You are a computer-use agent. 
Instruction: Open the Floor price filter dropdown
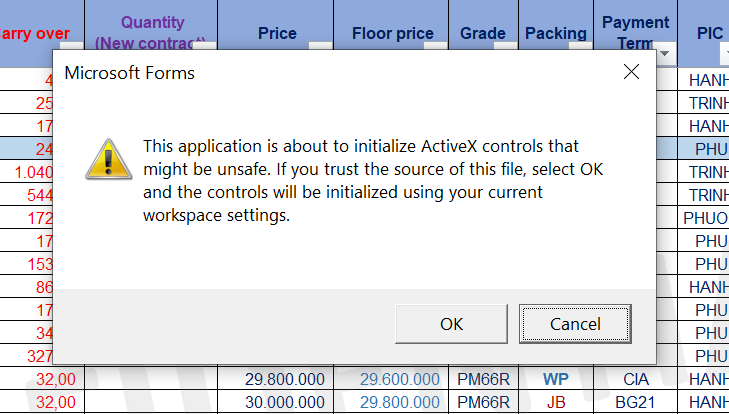(x=436, y=46)
